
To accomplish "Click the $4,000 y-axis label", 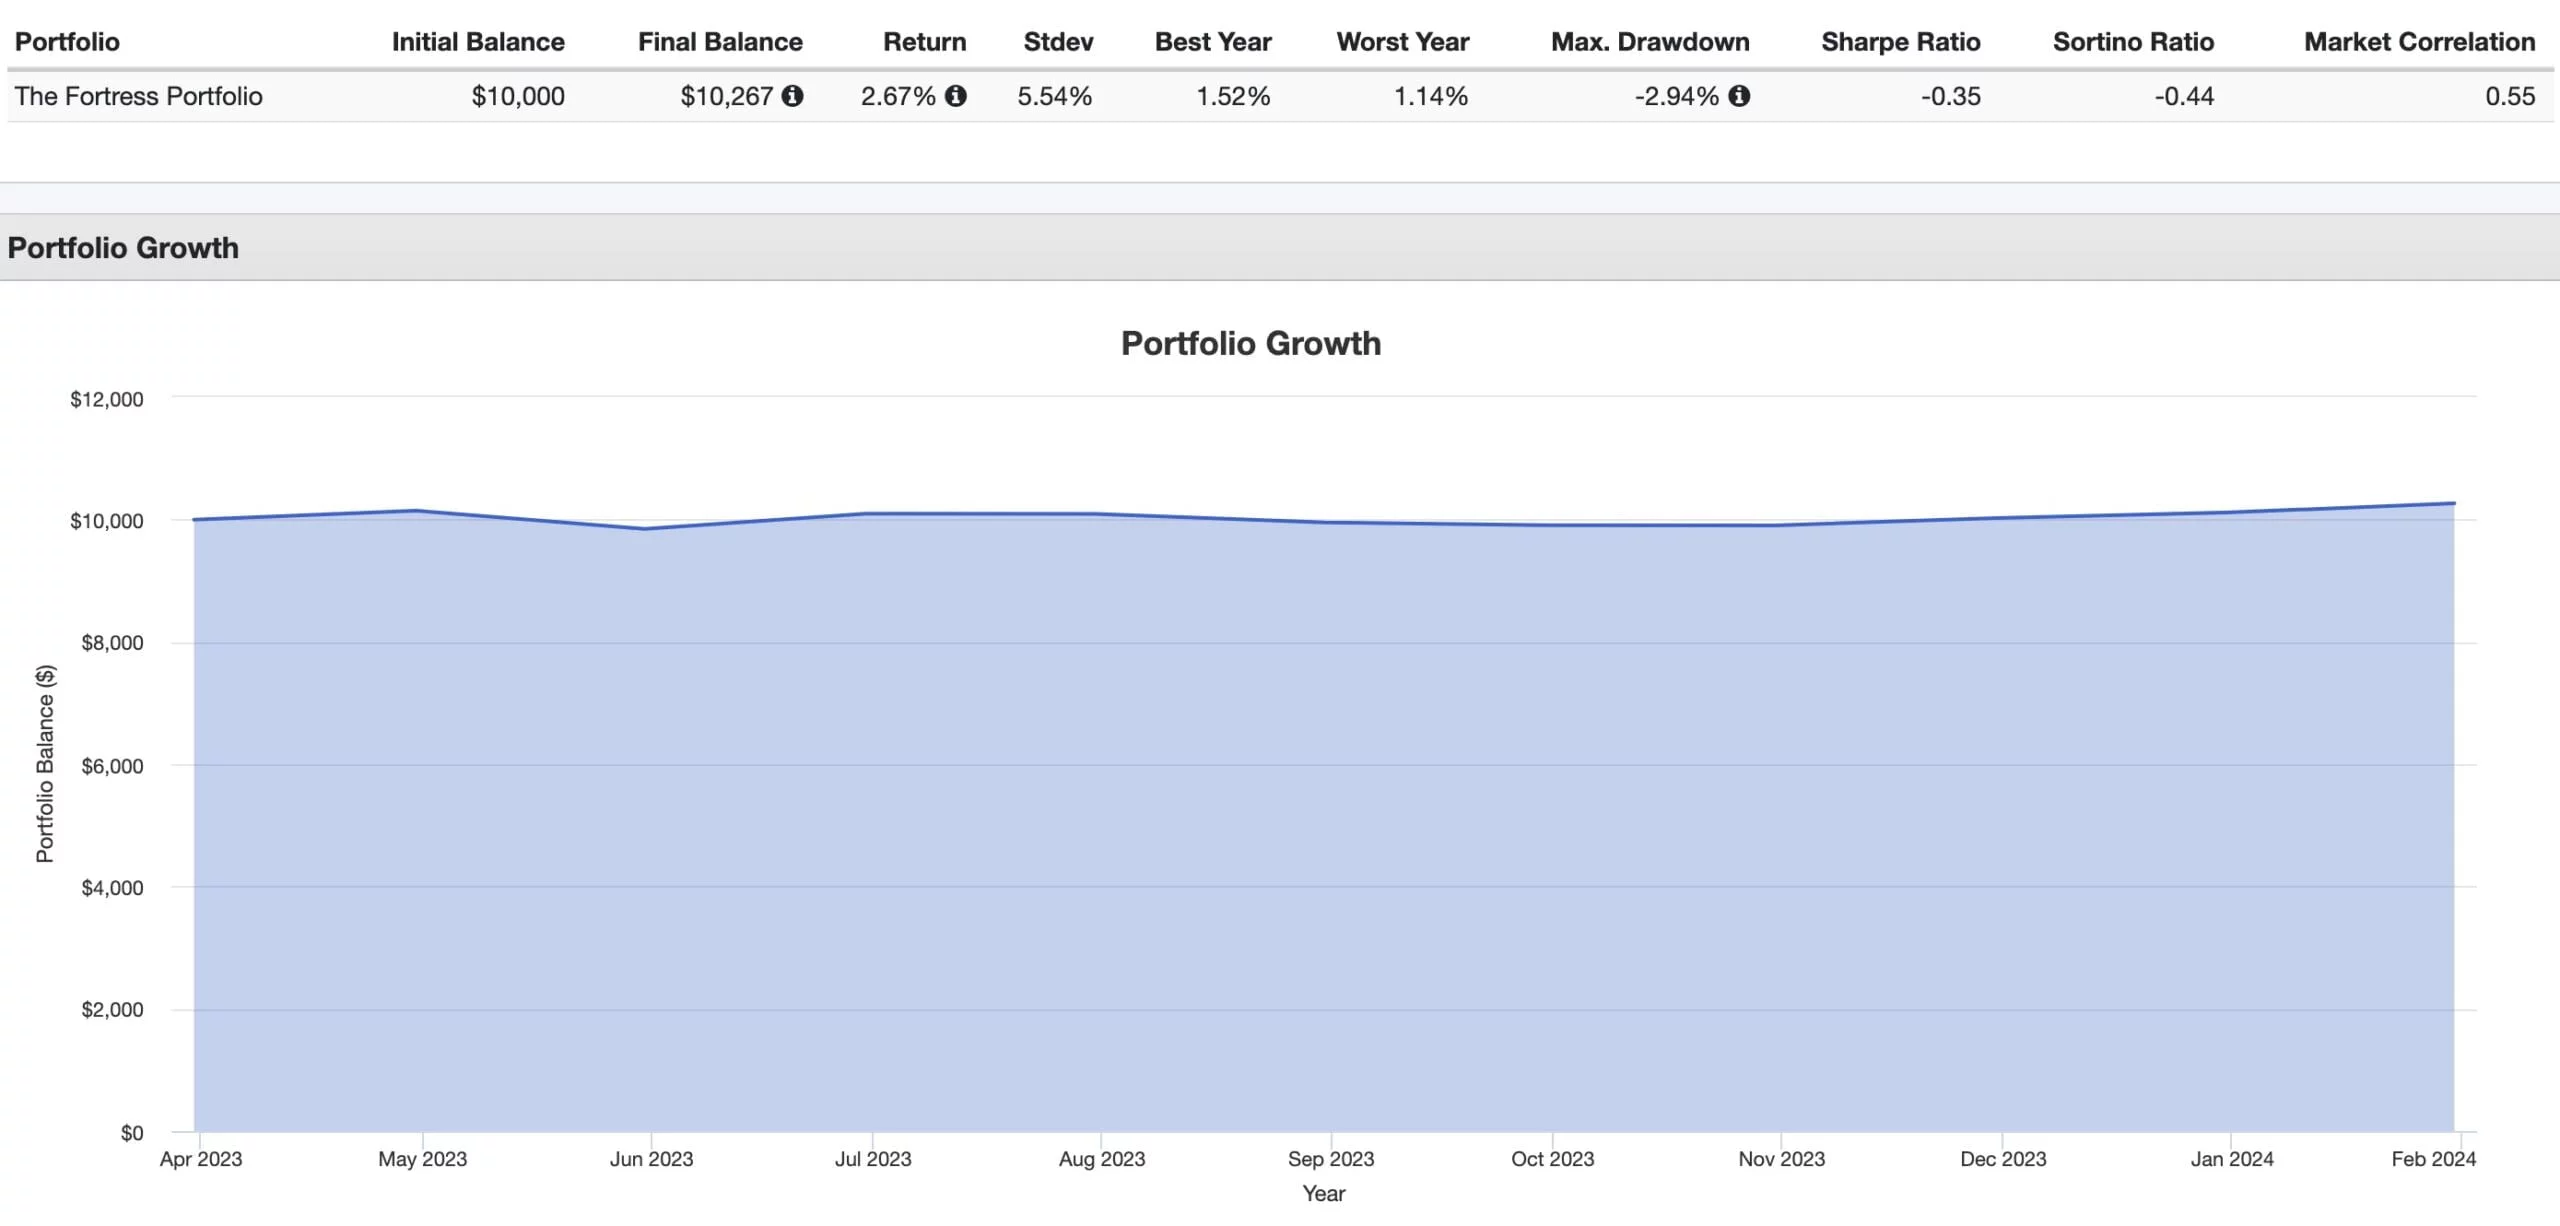I will 112,888.
